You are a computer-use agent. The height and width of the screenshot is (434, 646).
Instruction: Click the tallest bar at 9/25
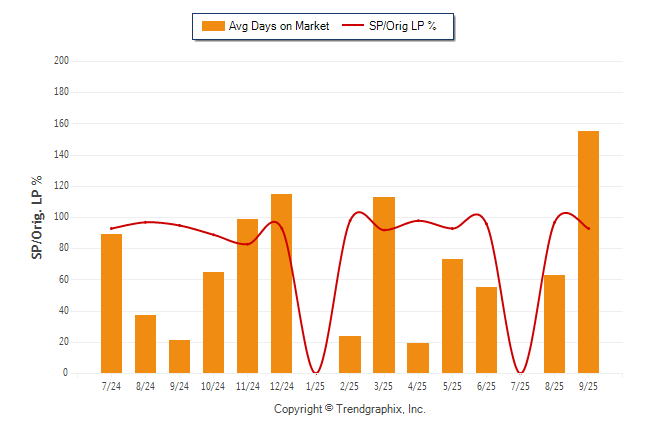(588, 252)
